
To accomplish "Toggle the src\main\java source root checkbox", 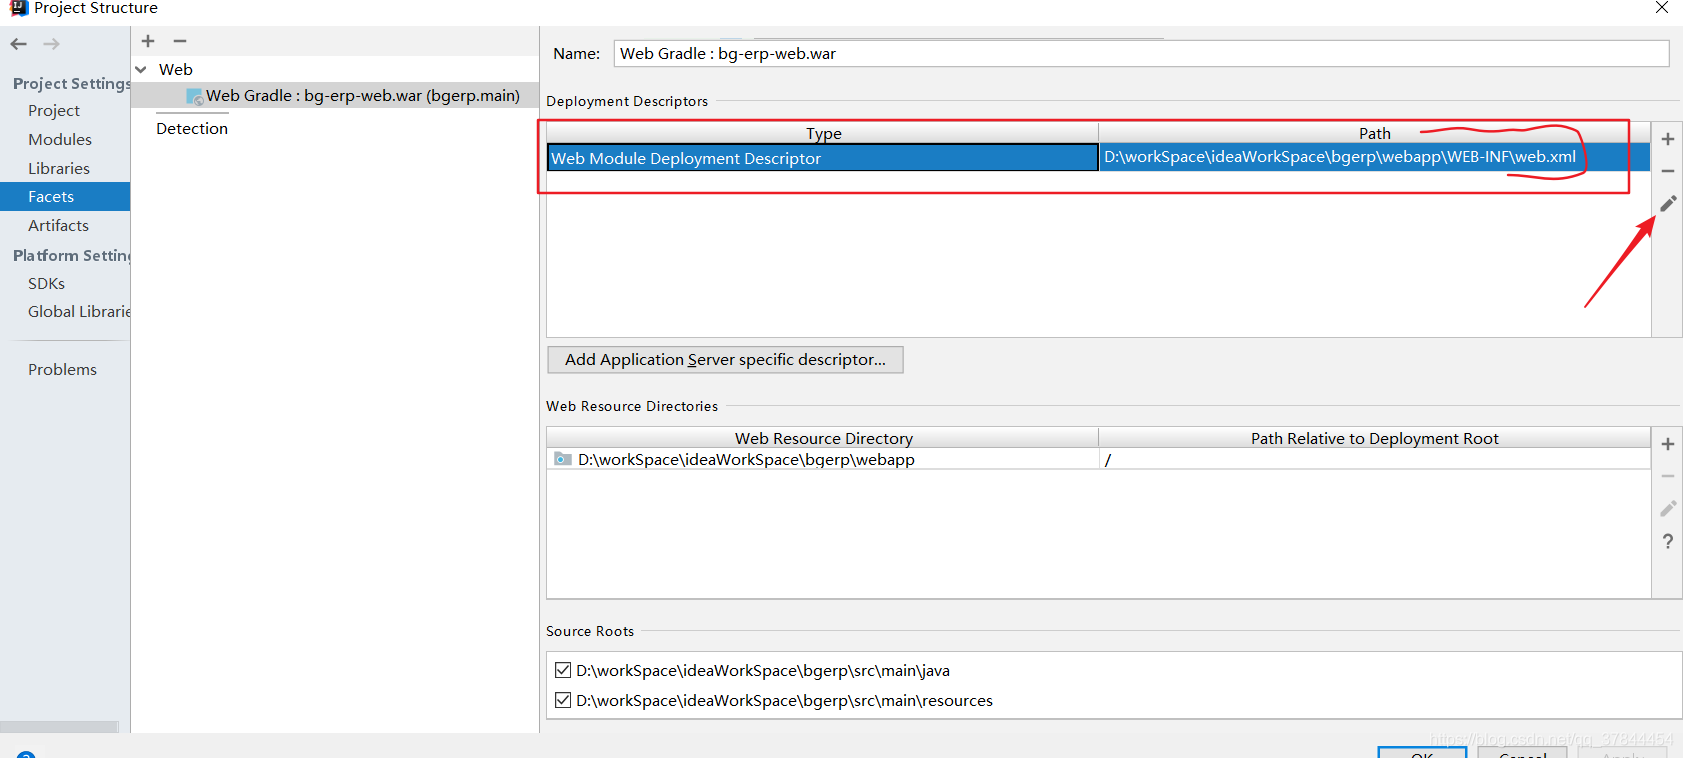I will 563,670.
